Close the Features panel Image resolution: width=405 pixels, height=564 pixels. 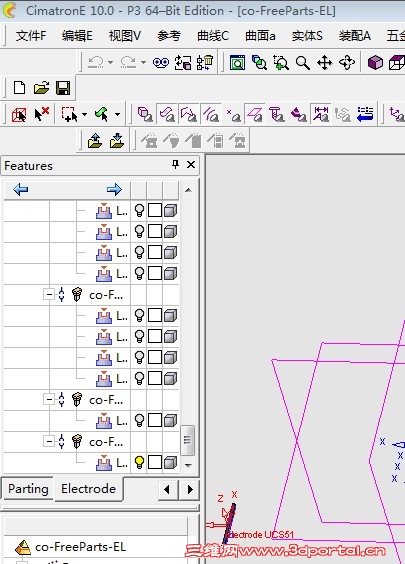coord(191,165)
